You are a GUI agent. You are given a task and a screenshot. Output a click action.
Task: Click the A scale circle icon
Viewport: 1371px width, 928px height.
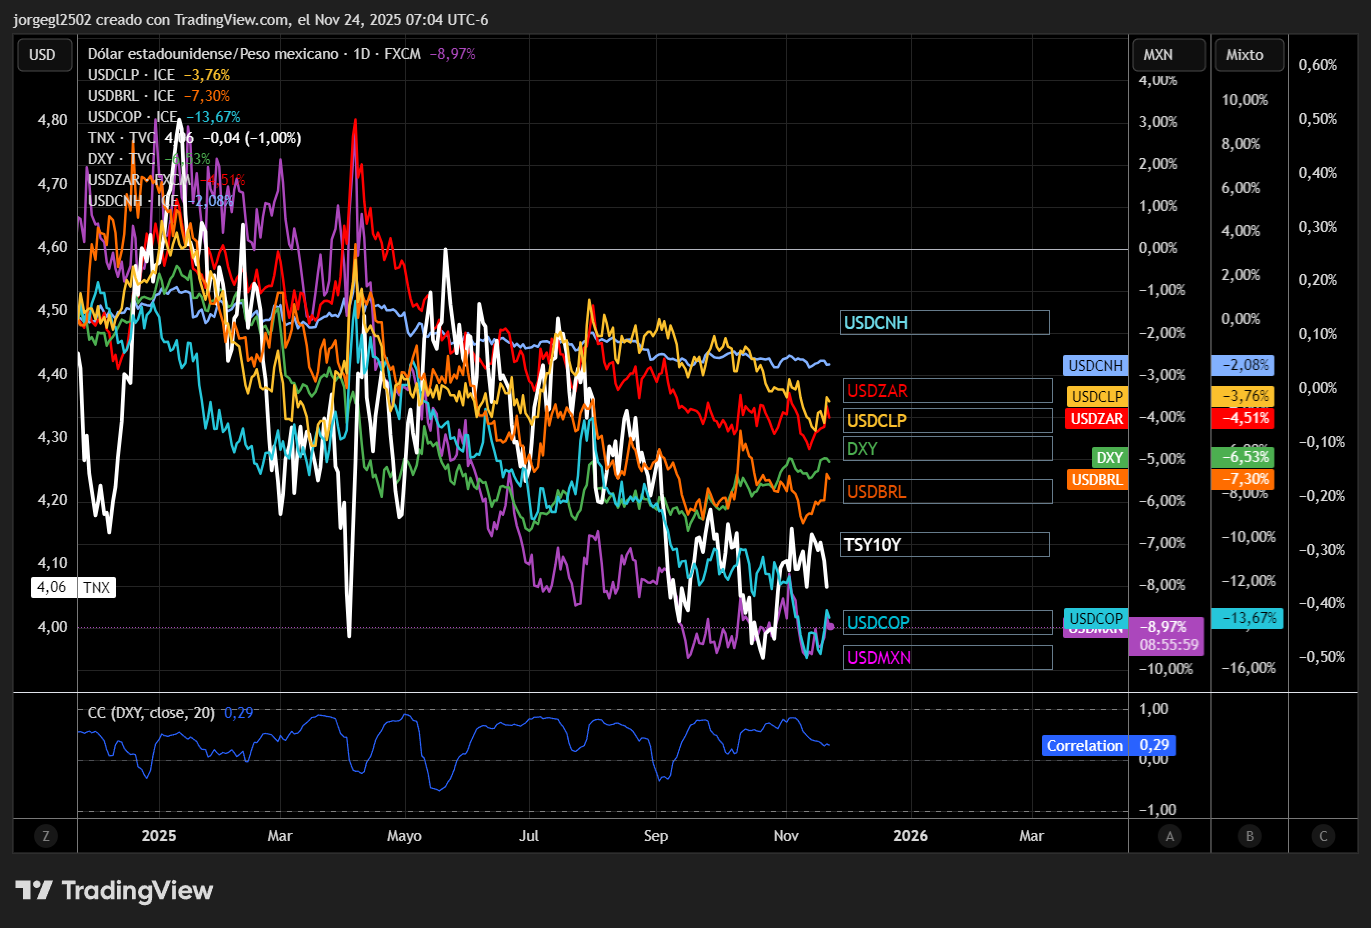(x=1170, y=836)
